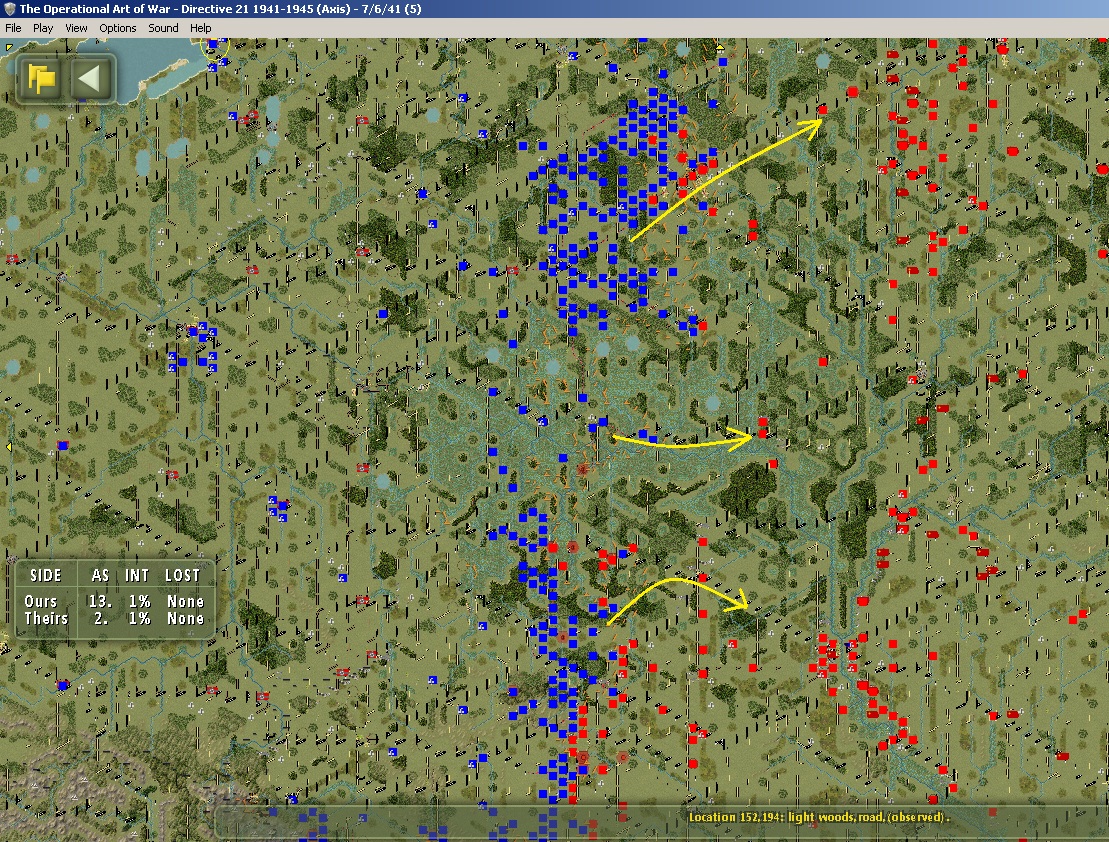The width and height of the screenshot is (1109, 842).
Task: Click the window title 'The Operational Art of War'
Action: point(95,9)
